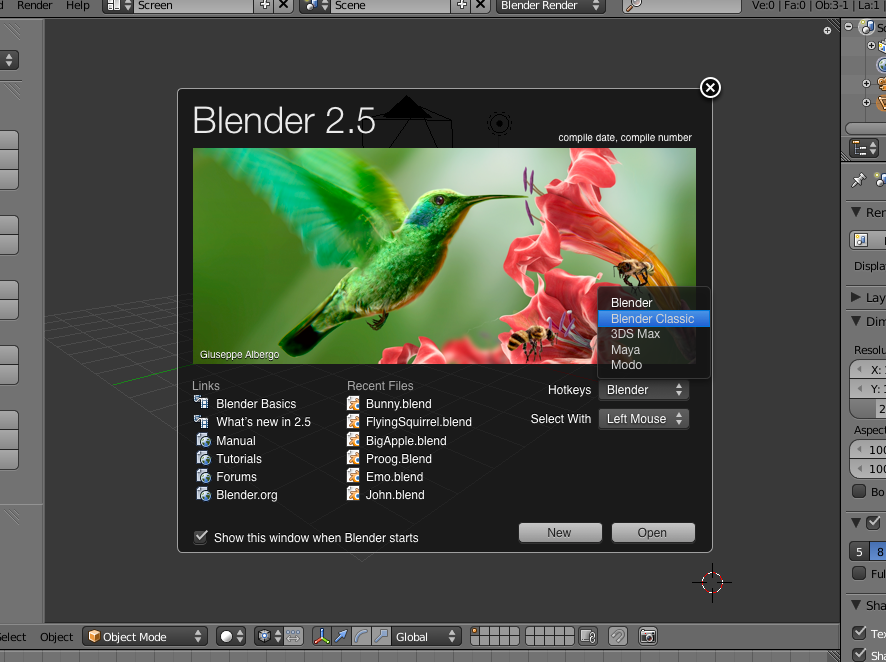The width and height of the screenshot is (886, 662).
Task: Open the screen layout browse icon dropdown
Action: pyautogui.click(x=119, y=6)
